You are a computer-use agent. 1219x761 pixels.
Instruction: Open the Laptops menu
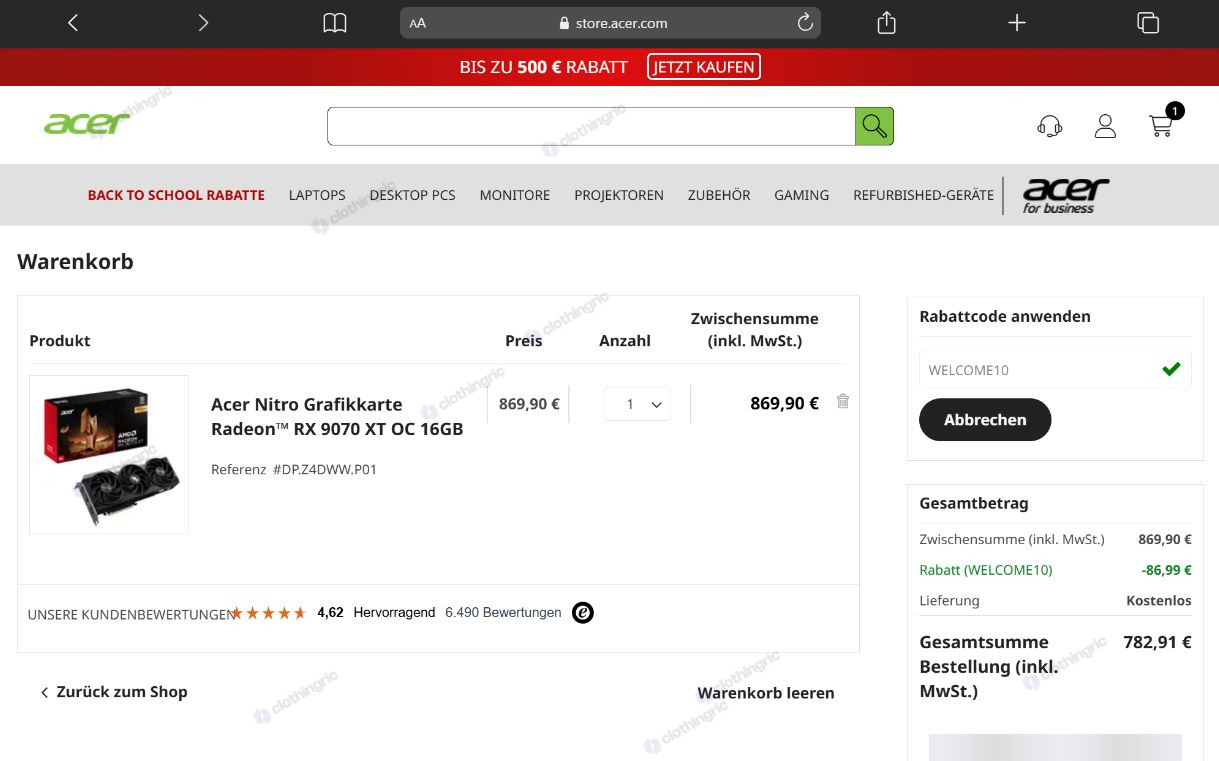pyautogui.click(x=317, y=195)
